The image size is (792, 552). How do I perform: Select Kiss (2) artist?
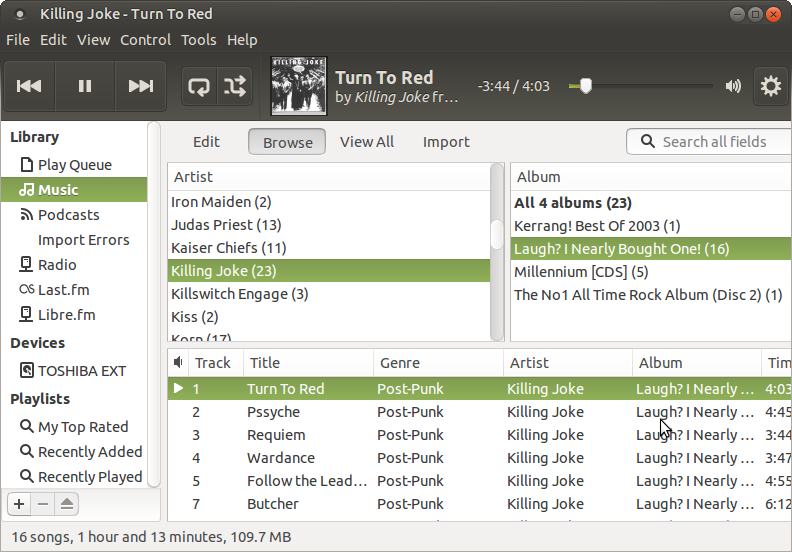tap(329, 317)
